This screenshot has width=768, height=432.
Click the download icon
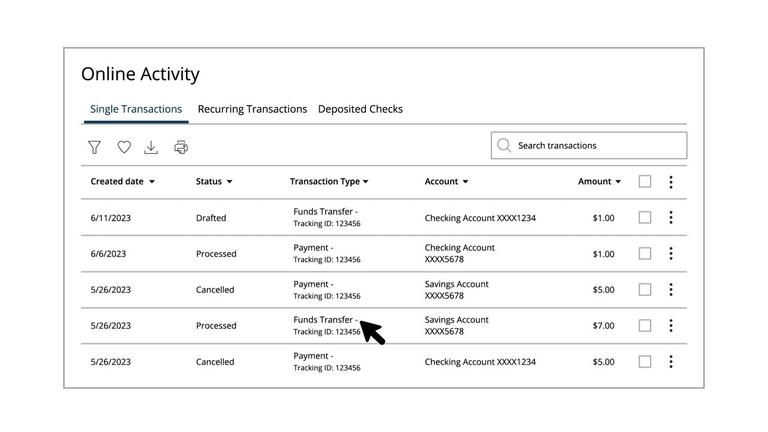151,147
